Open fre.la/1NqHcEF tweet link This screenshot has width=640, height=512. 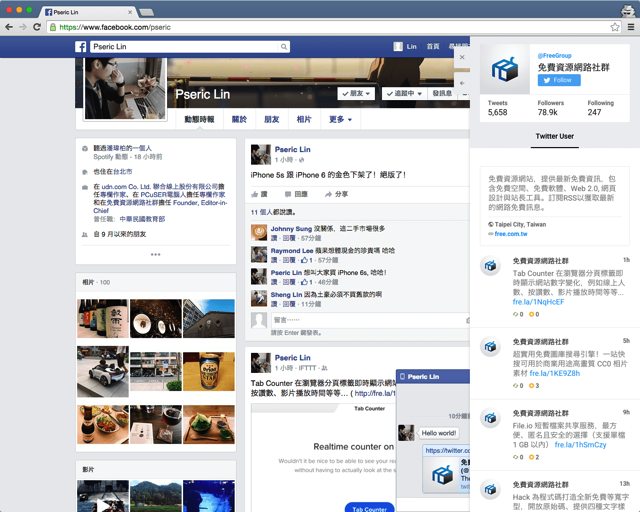coord(538,302)
